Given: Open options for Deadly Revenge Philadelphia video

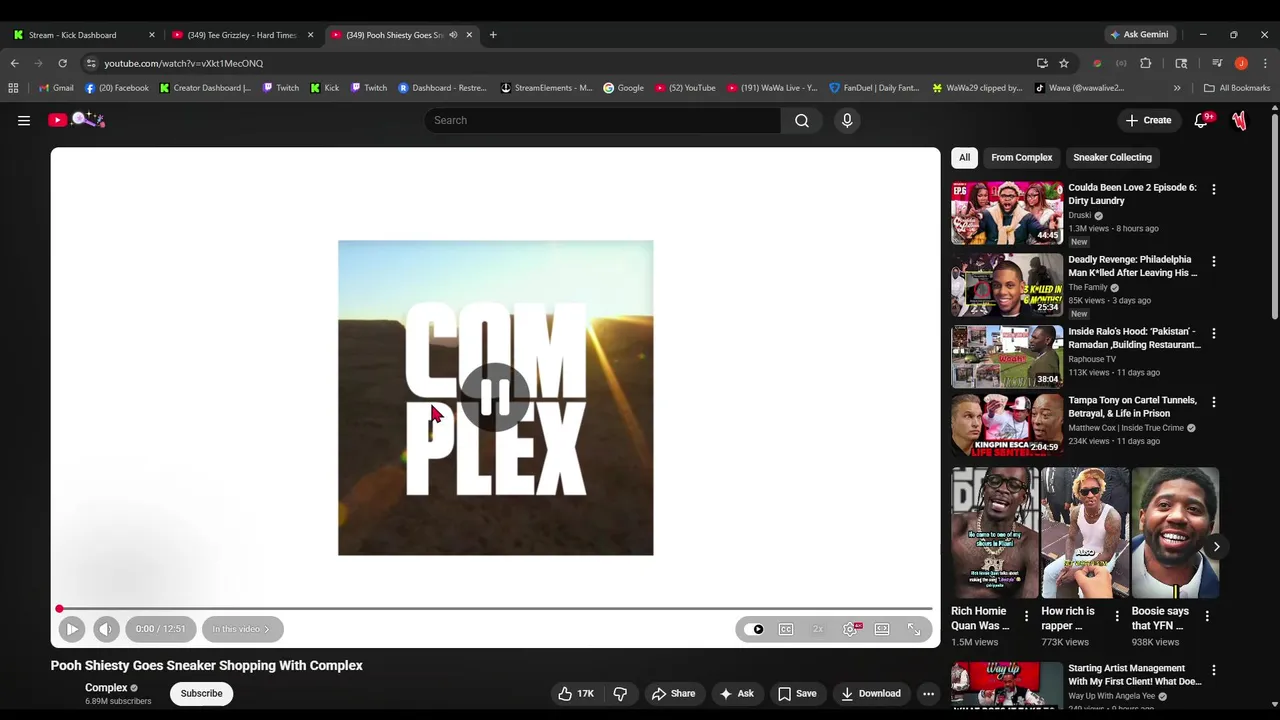Looking at the screenshot, I should [x=1214, y=261].
